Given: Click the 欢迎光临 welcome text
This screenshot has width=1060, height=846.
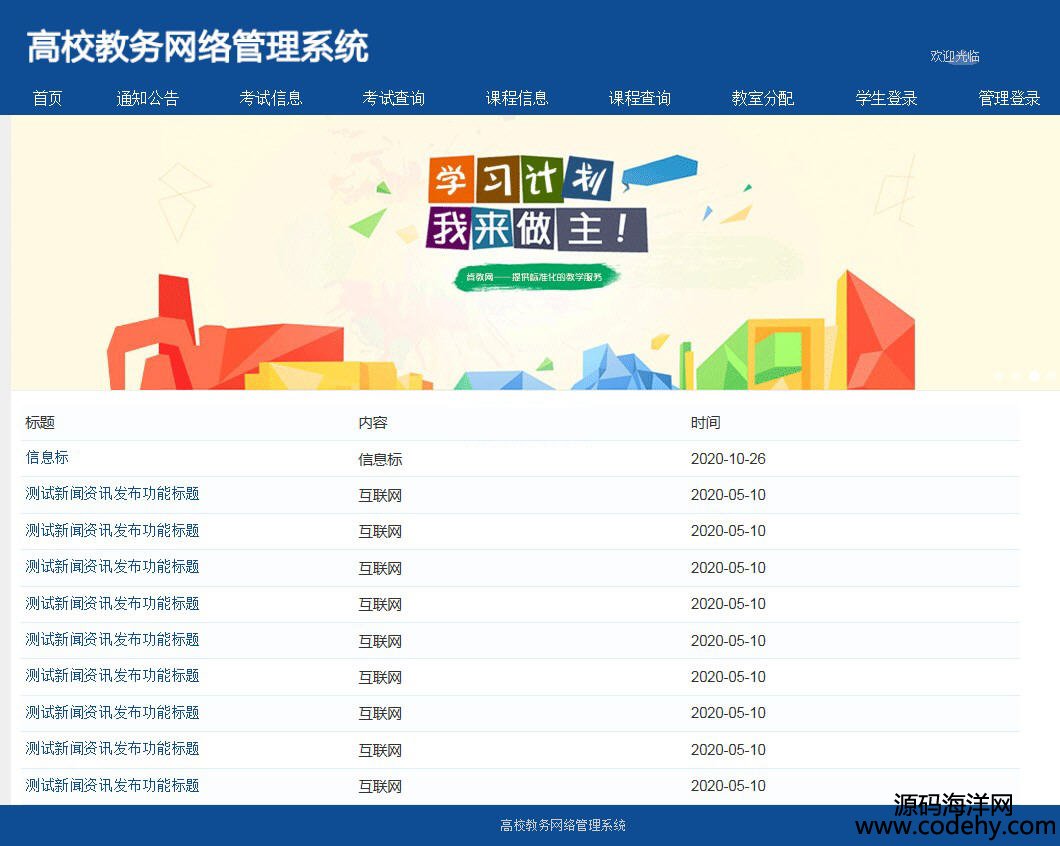Looking at the screenshot, I should point(955,56).
